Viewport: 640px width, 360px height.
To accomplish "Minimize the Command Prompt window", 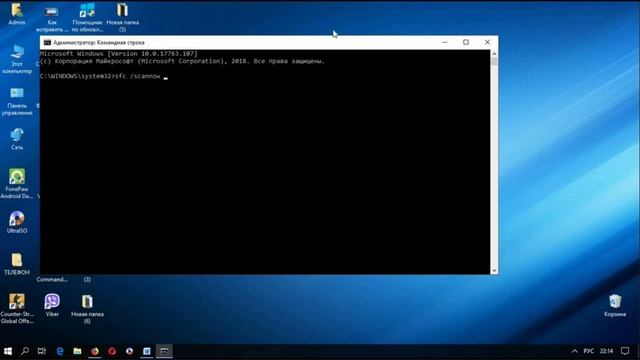I will click(x=445, y=42).
